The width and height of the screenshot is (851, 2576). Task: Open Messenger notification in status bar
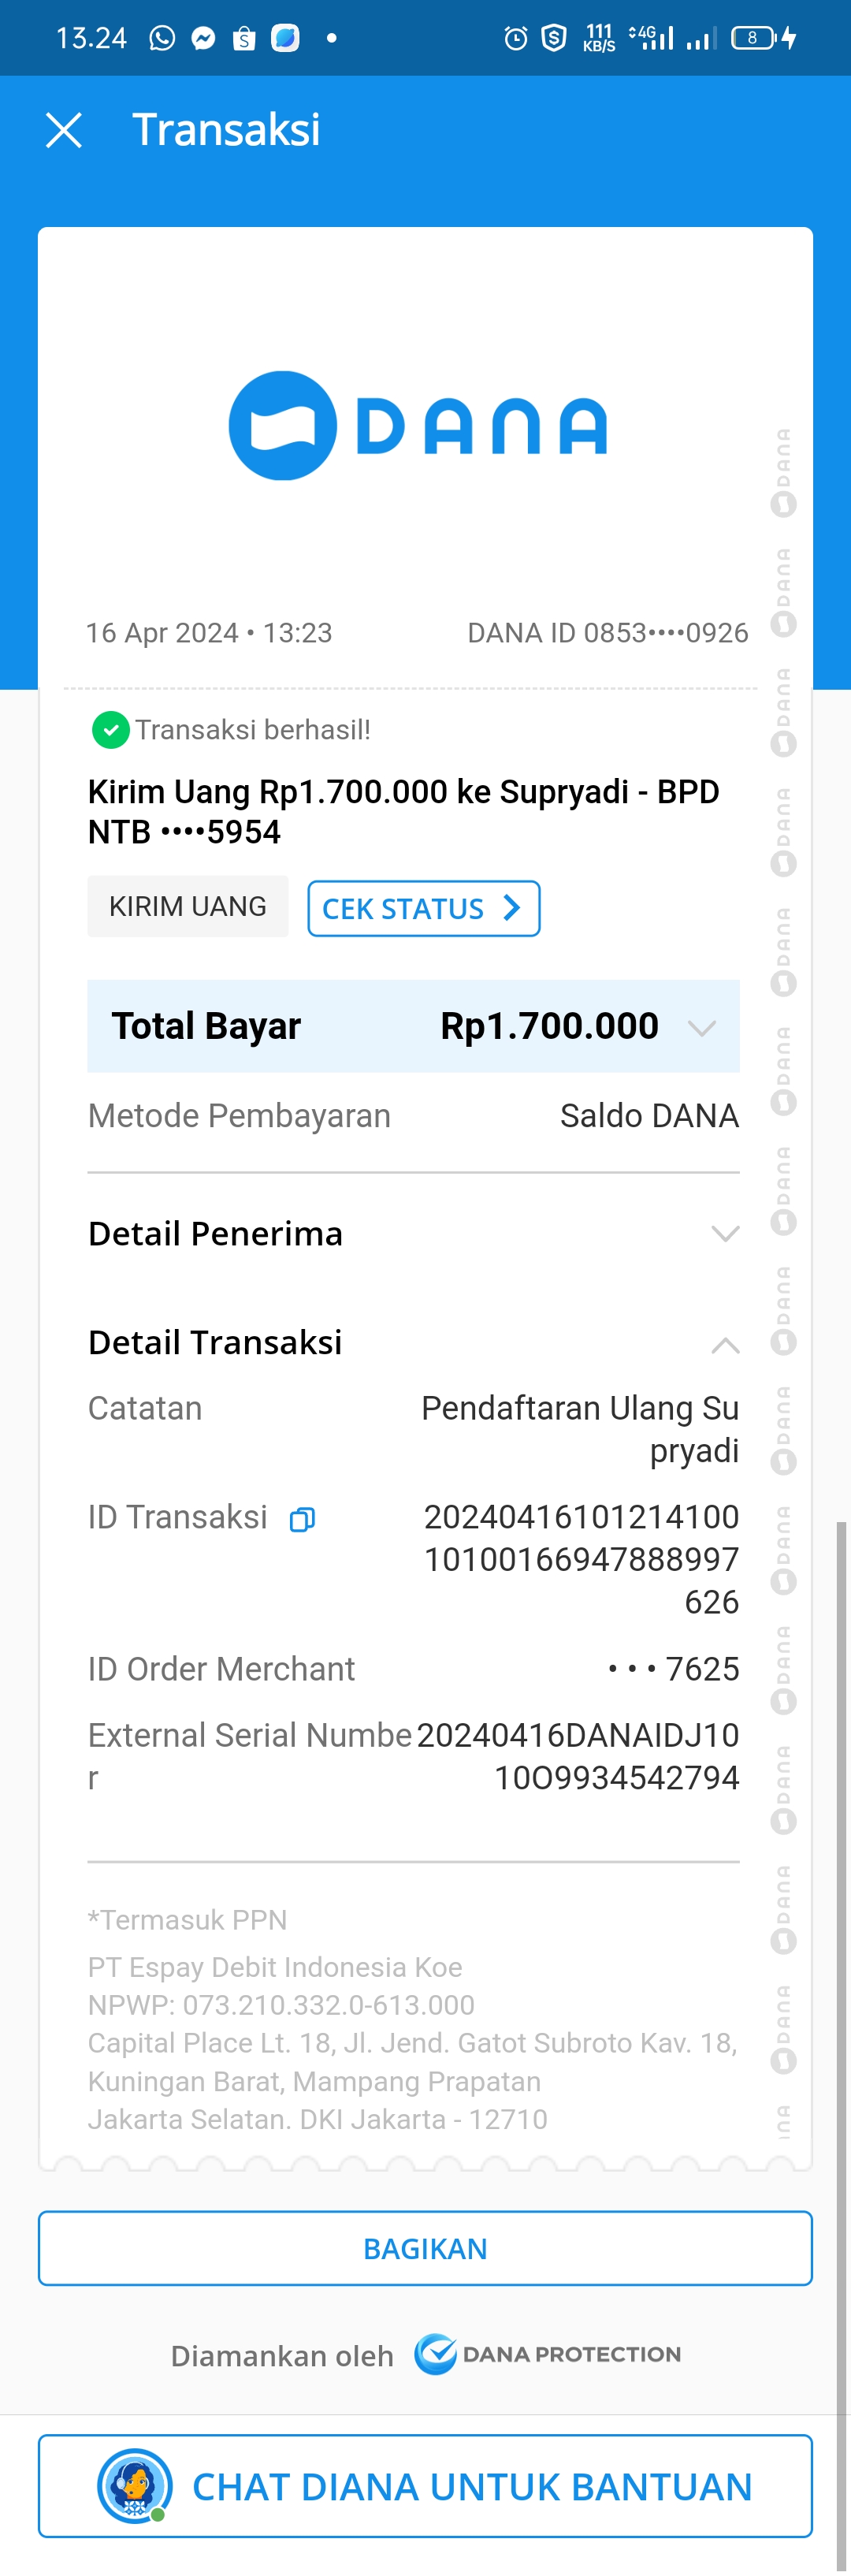click(x=203, y=38)
